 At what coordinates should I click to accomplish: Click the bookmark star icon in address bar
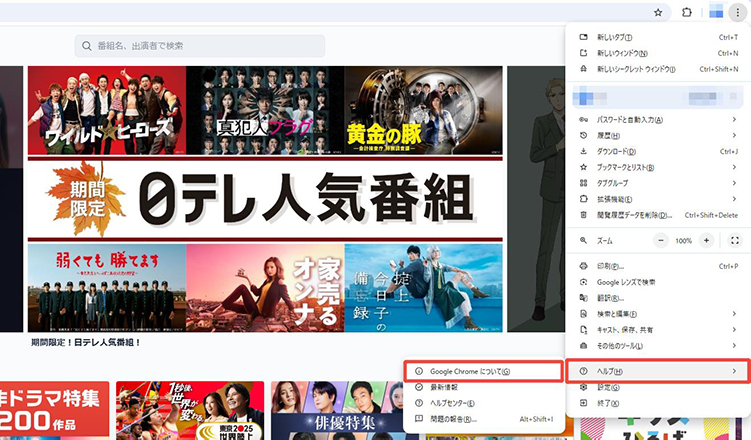point(658,12)
